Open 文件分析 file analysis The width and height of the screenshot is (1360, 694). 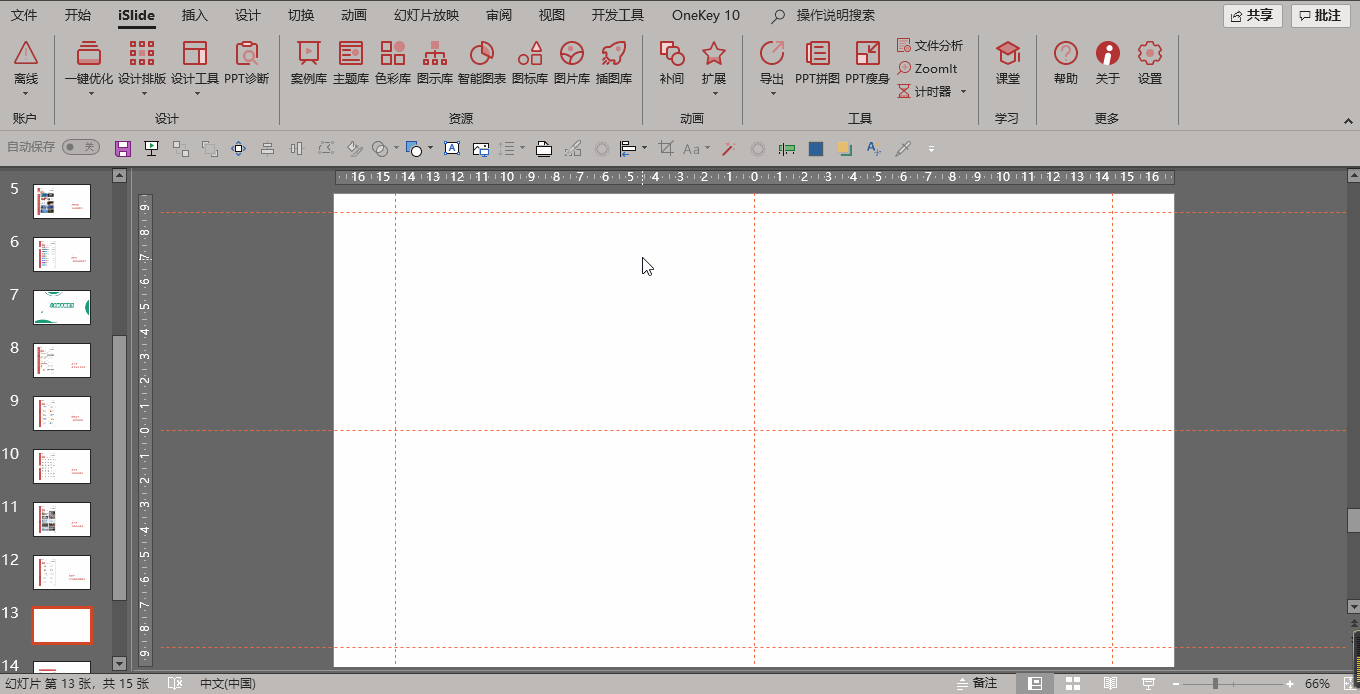click(x=930, y=45)
